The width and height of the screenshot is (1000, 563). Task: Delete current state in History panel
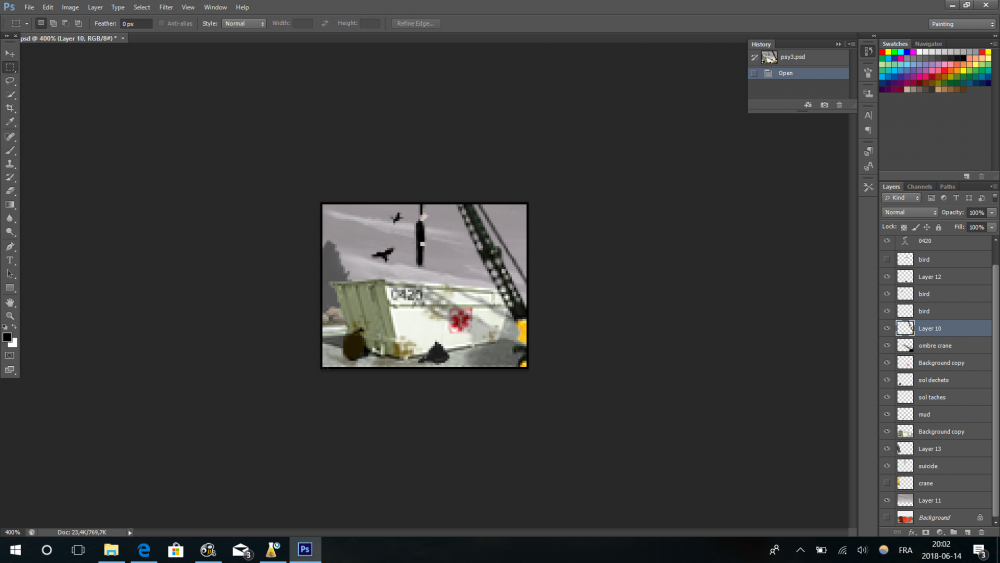[x=839, y=105]
